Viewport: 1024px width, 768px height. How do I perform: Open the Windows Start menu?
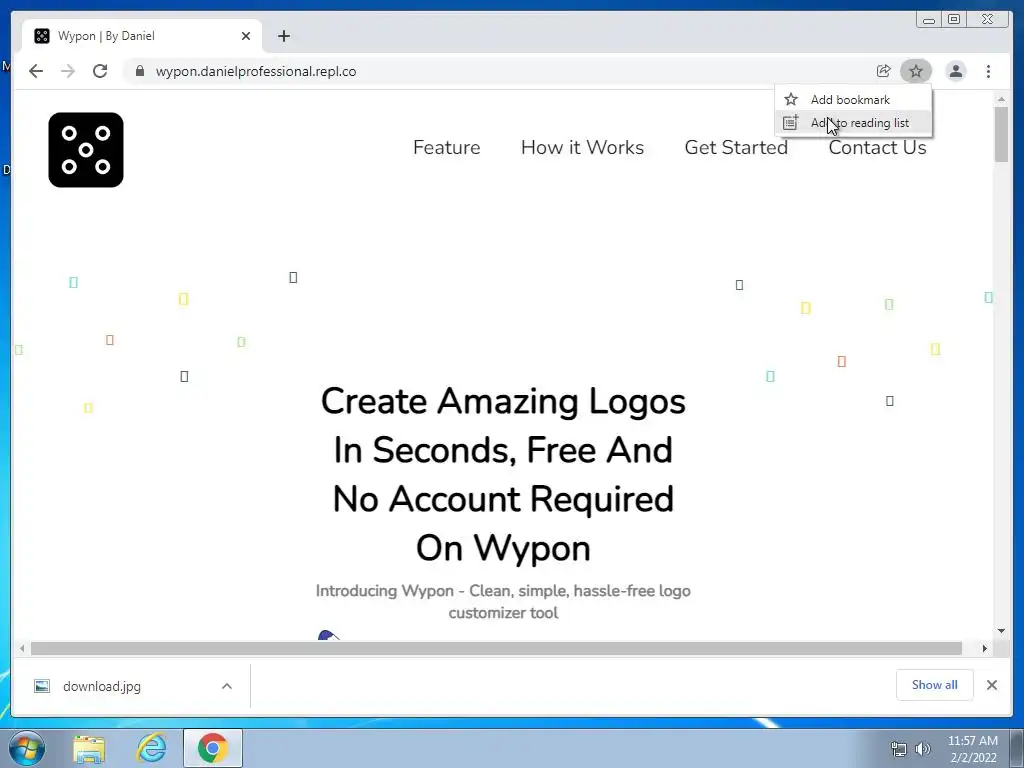coord(27,748)
